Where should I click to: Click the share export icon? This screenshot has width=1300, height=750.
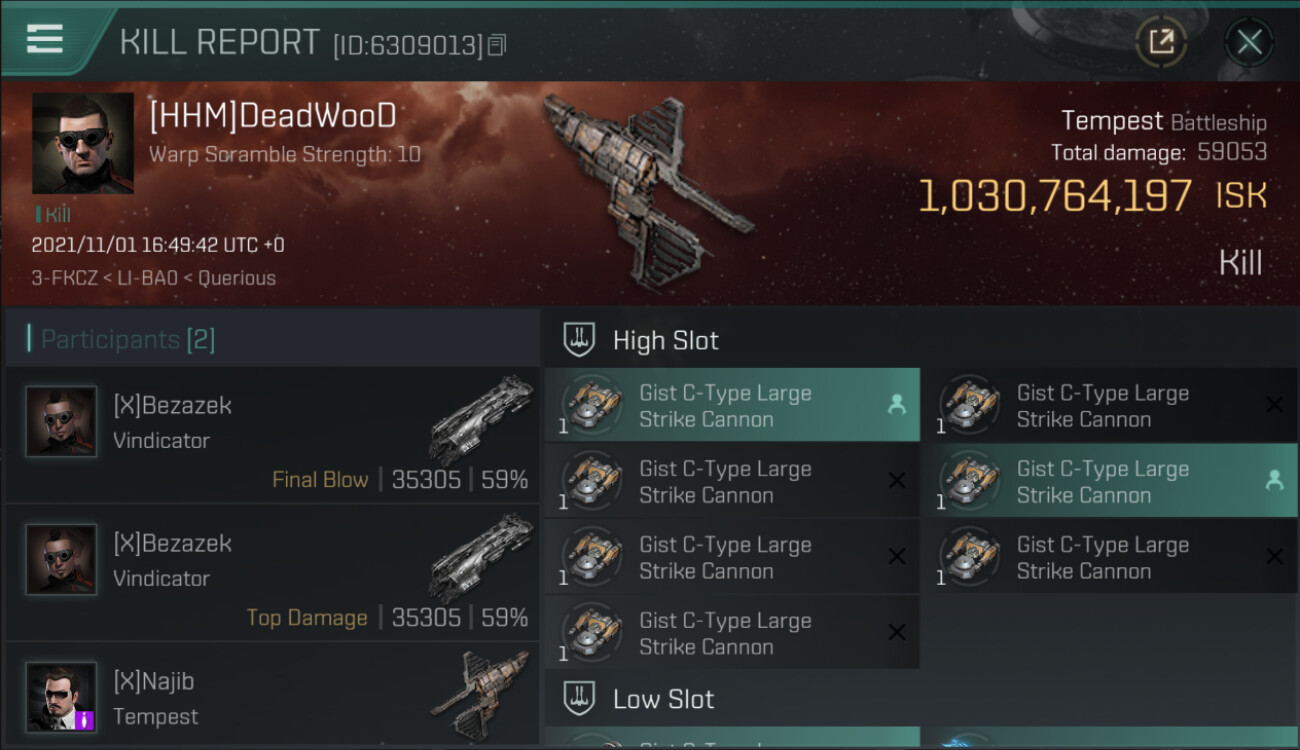1160,42
